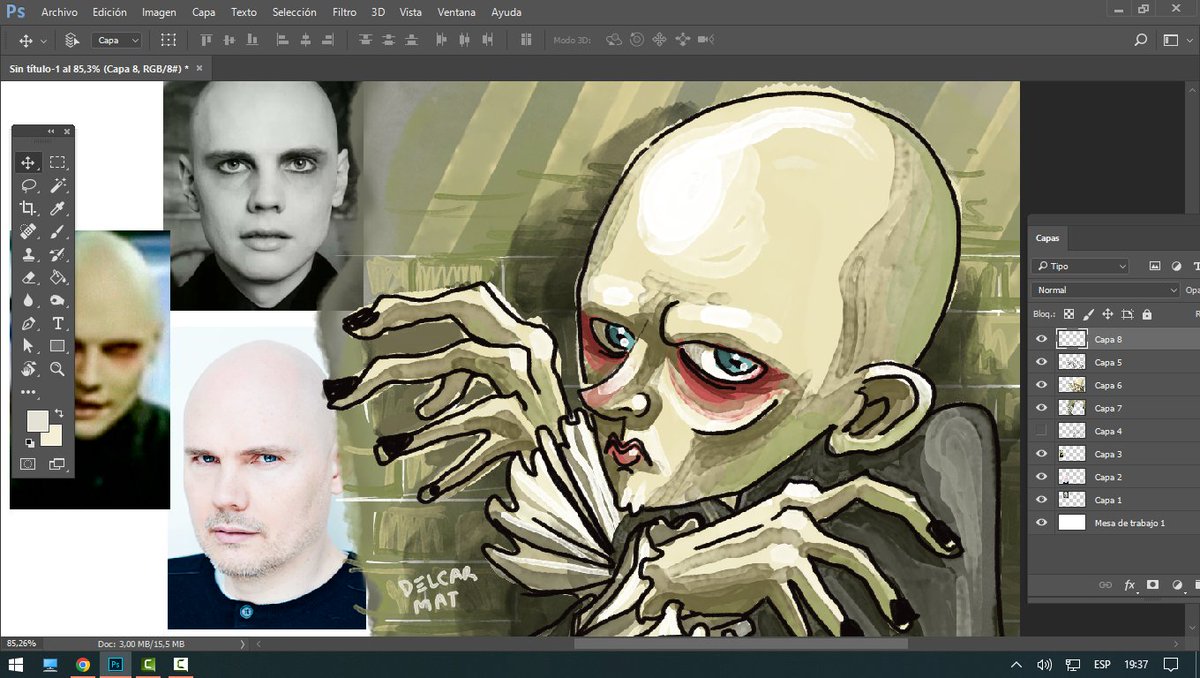Viewport: 1200px width, 678px height.
Task: Click the search magnifier in options bar
Action: (1140, 40)
